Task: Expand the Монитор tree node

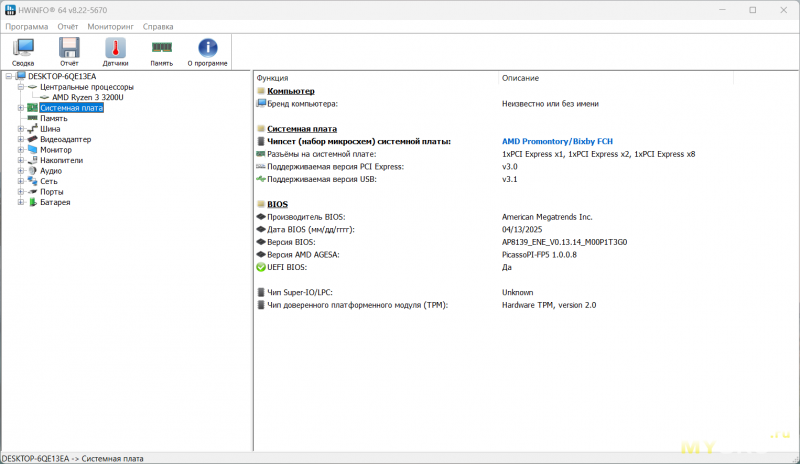Action: (20, 150)
